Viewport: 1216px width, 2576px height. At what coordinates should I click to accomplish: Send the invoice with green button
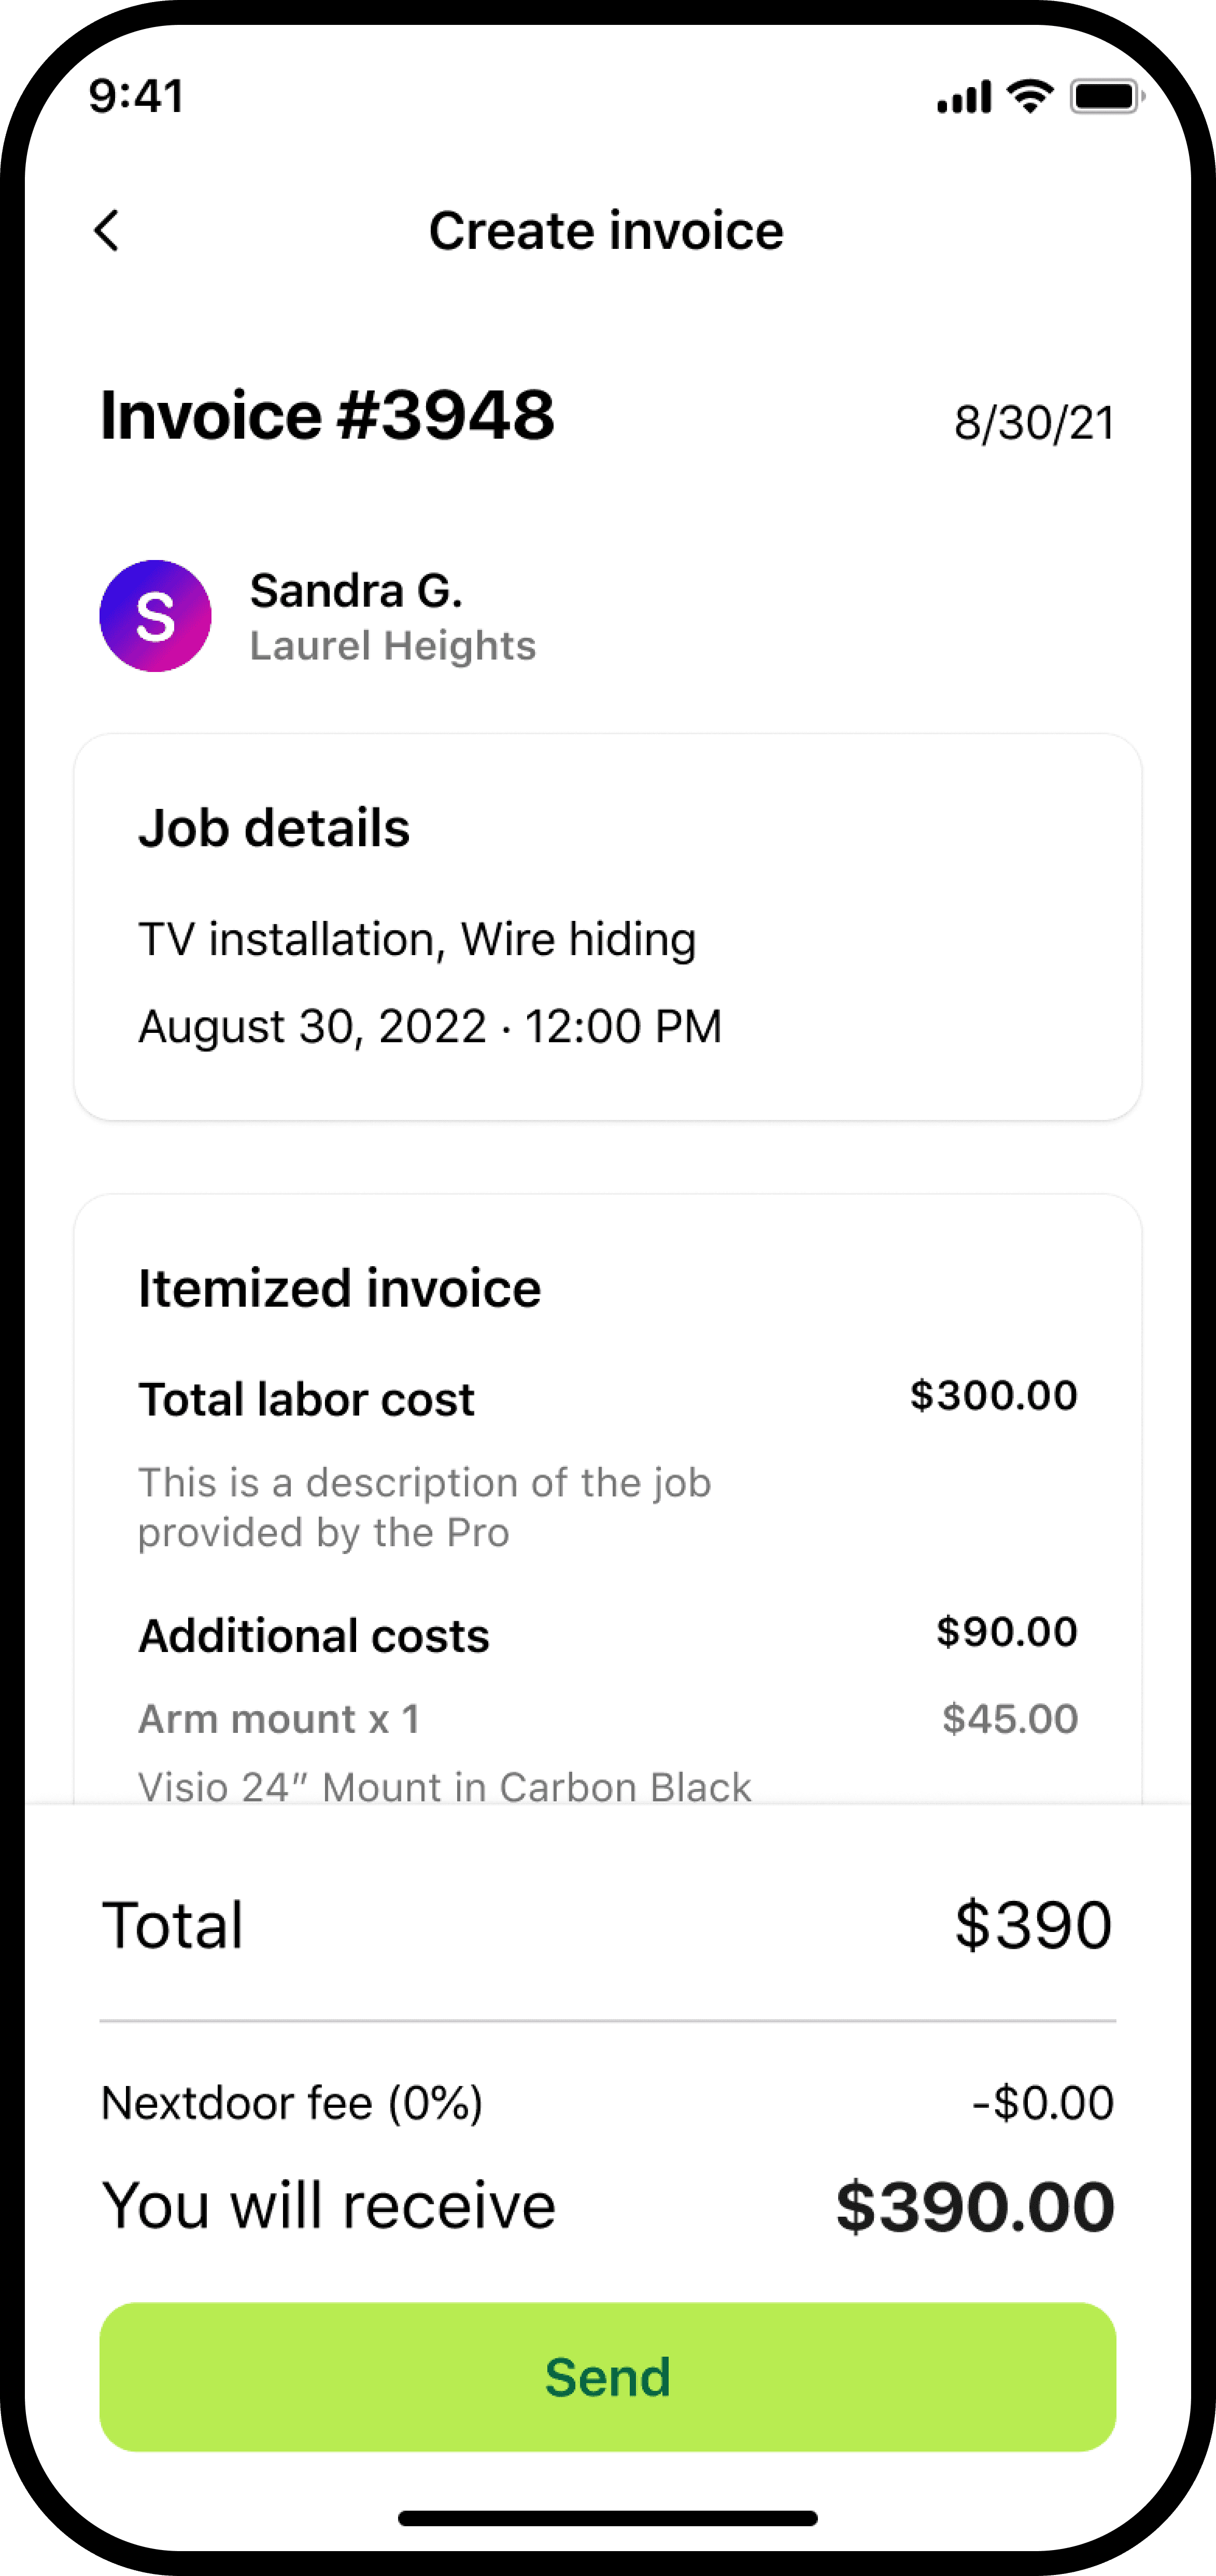pyautogui.click(x=608, y=2376)
